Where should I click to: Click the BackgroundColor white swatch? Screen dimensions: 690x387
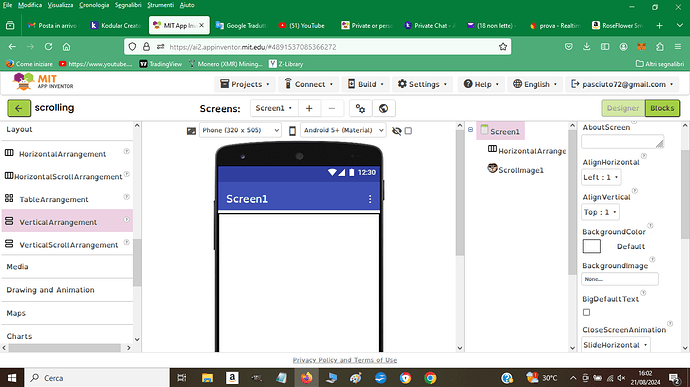coord(591,246)
